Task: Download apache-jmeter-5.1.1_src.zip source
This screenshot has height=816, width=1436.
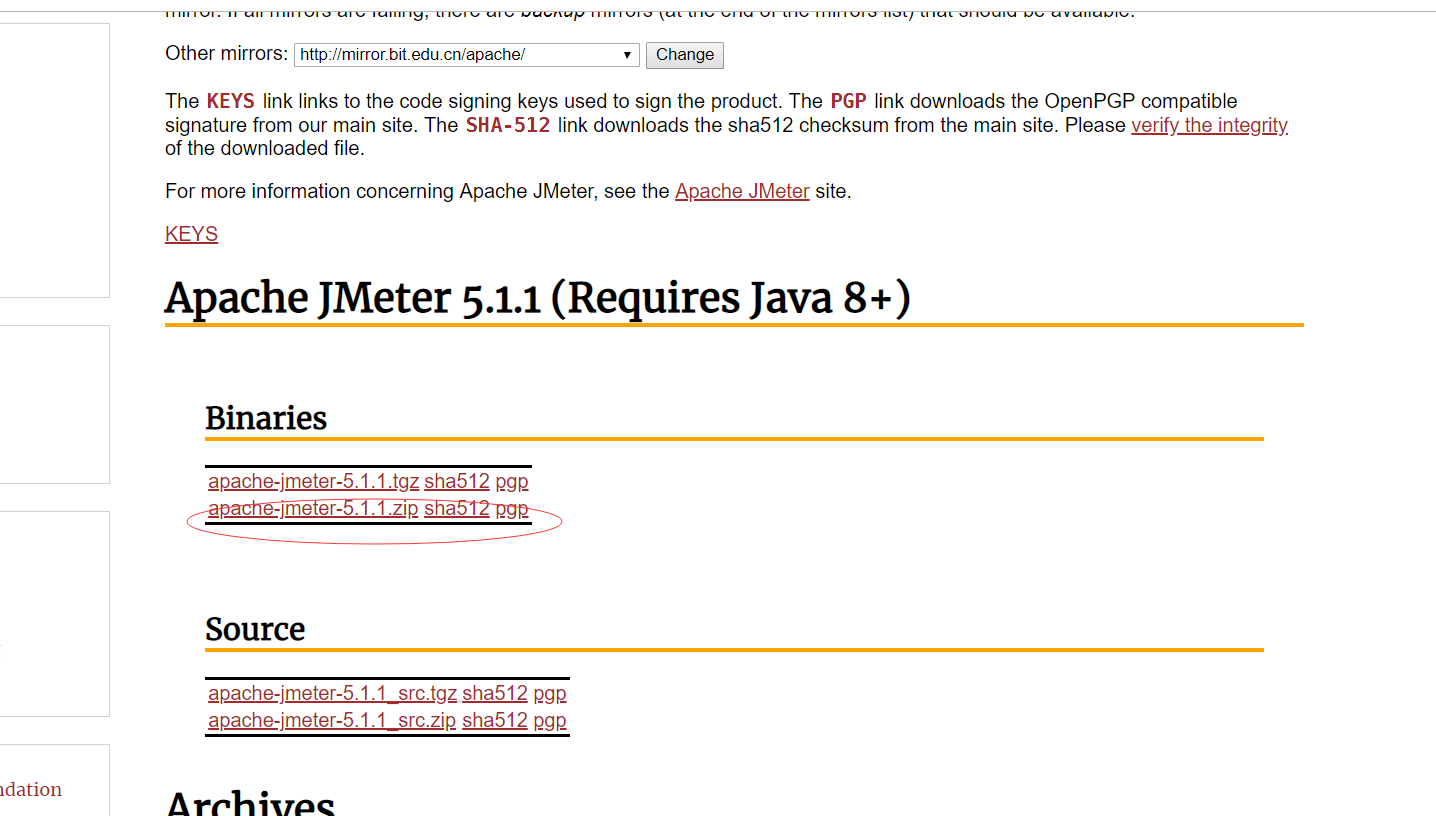Action: point(332,720)
